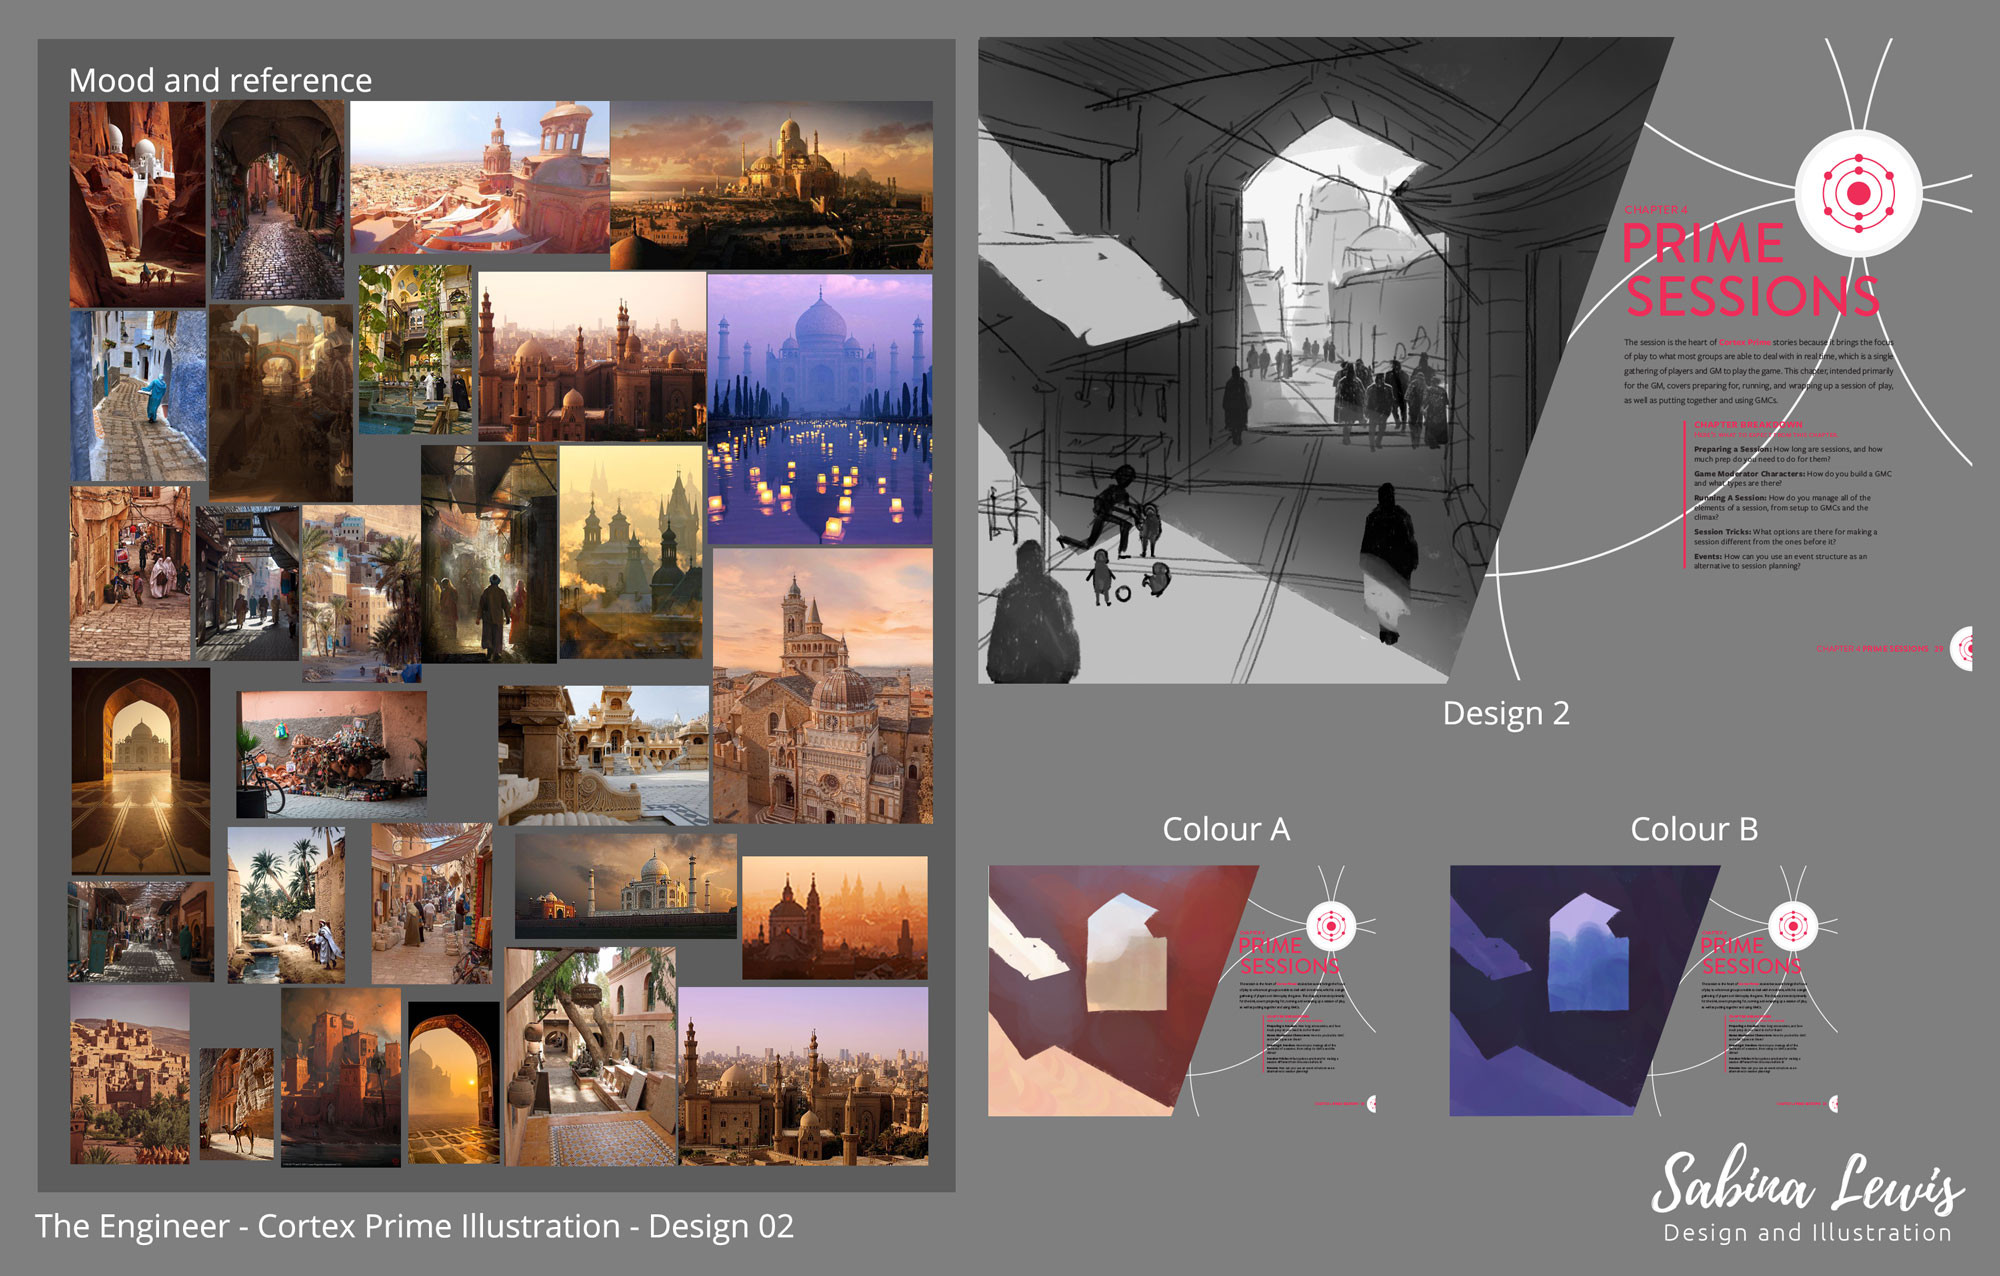Click the small page-number emblem in Design 2
This screenshot has height=1276, width=2000.
pyautogui.click(x=1965, y=648)
